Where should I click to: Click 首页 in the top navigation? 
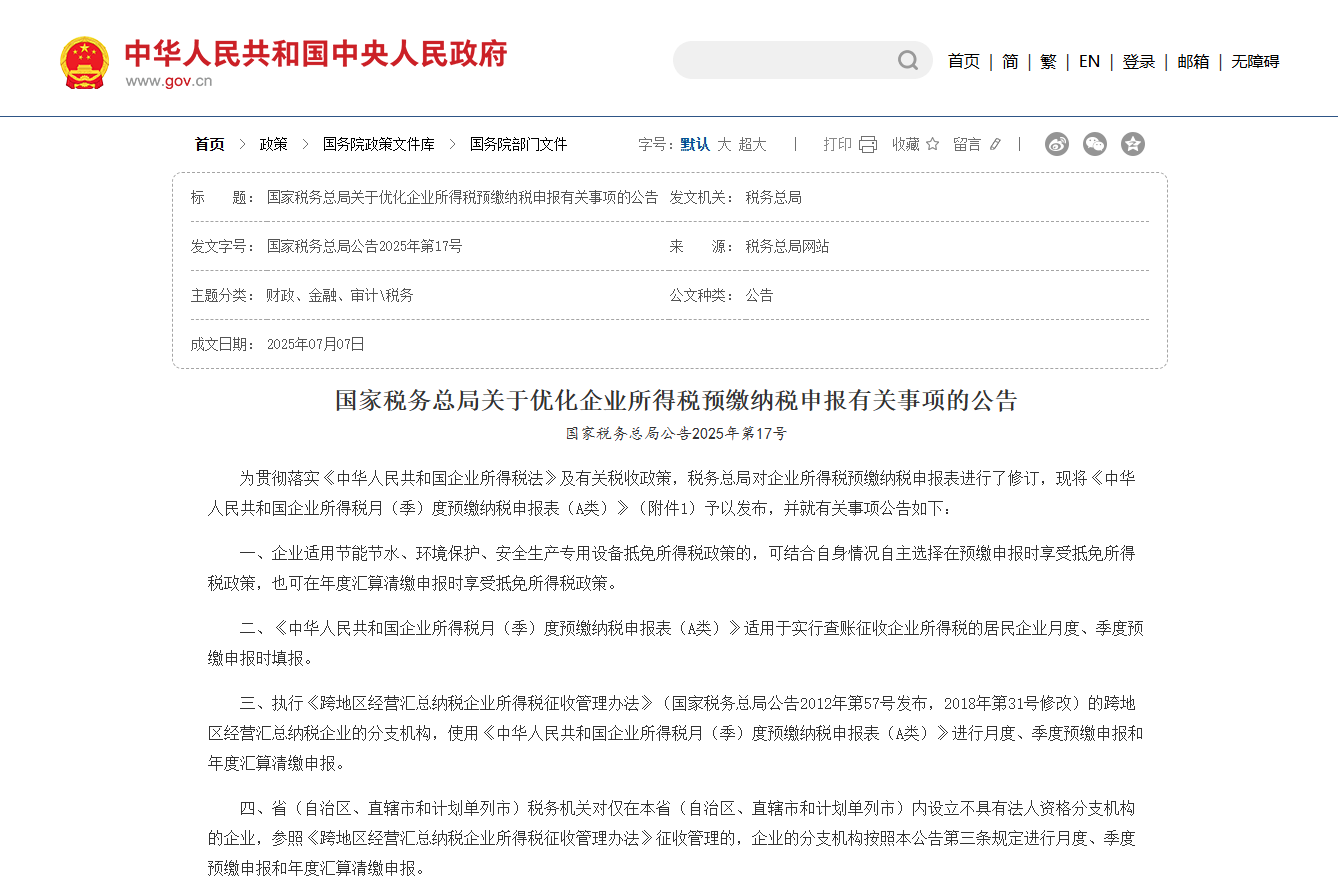click(x=964, y=62)
